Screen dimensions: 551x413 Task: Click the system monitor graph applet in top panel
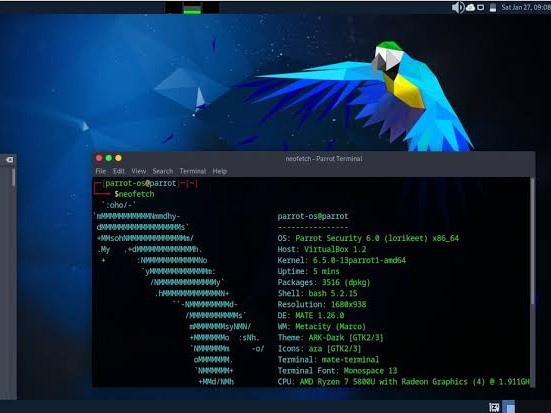(192, 8)
